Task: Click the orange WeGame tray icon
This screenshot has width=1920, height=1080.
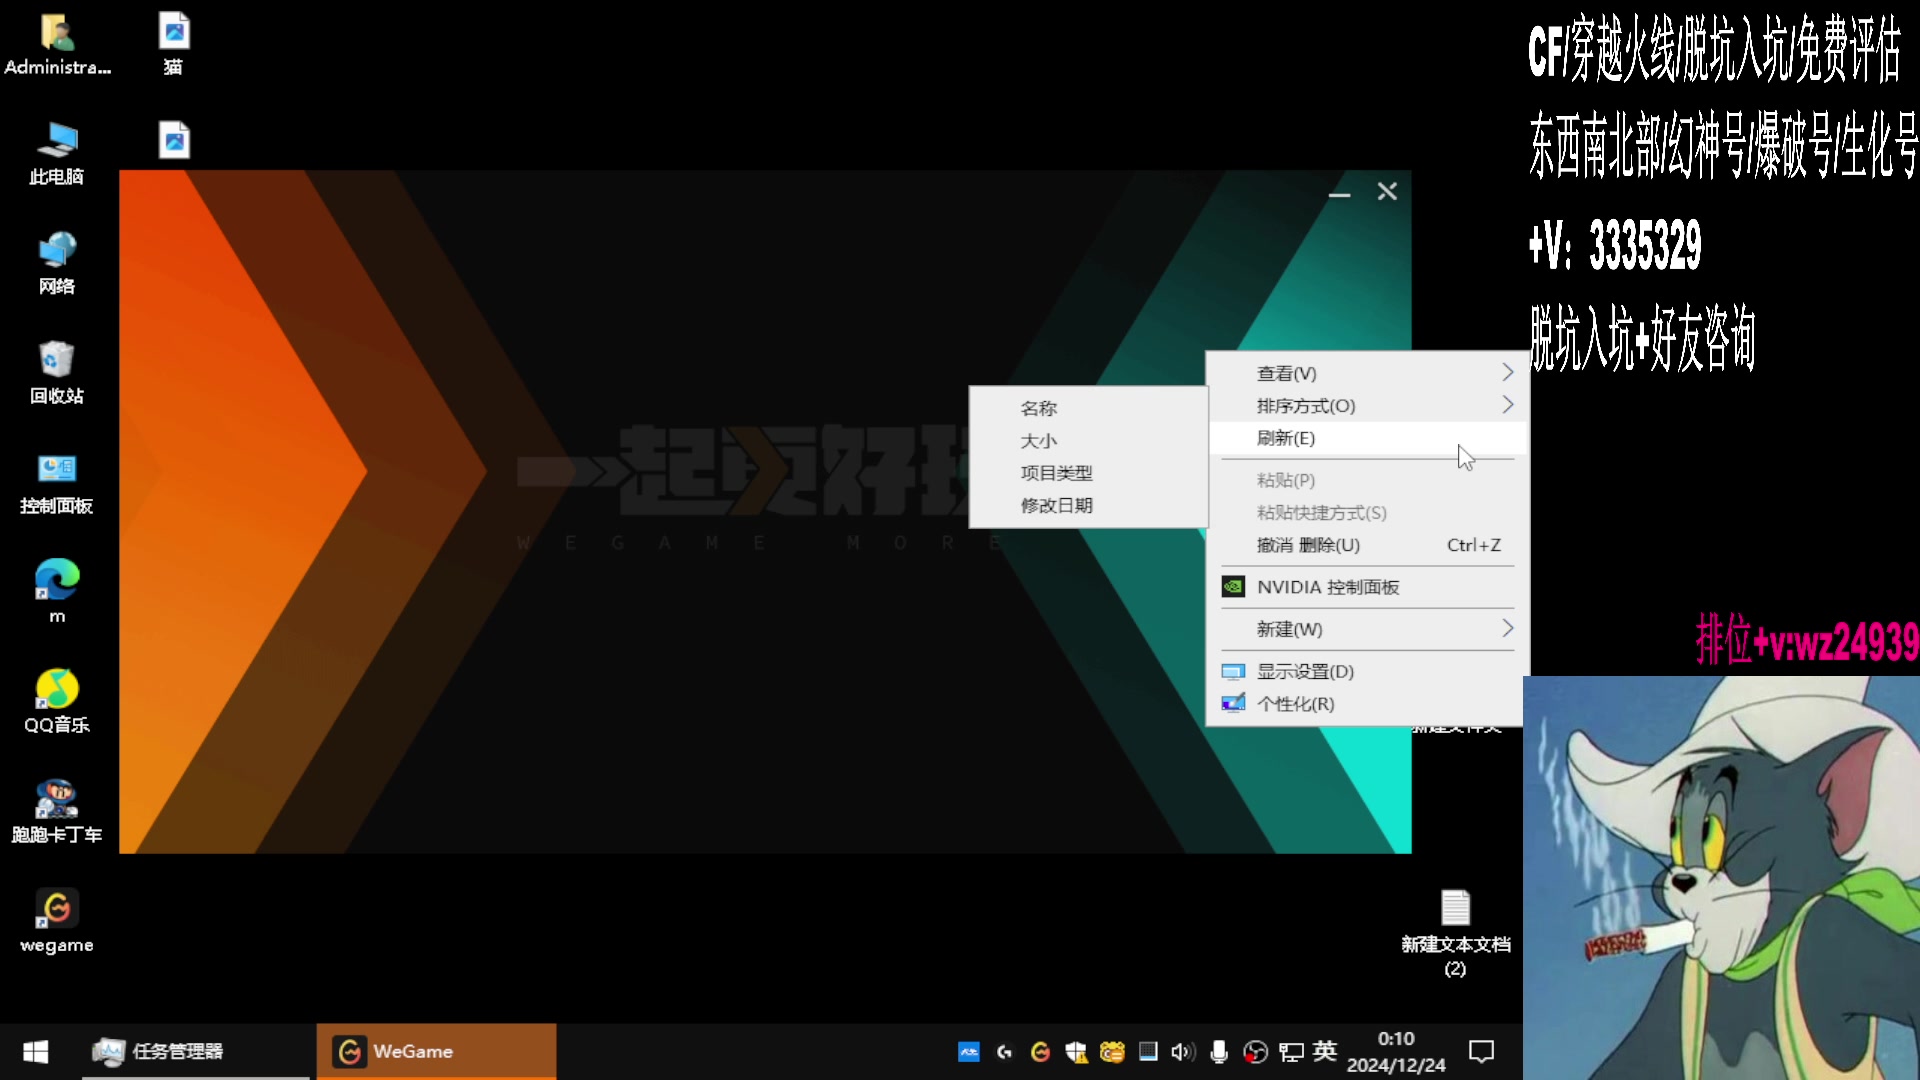Action: point(1040,1052)
